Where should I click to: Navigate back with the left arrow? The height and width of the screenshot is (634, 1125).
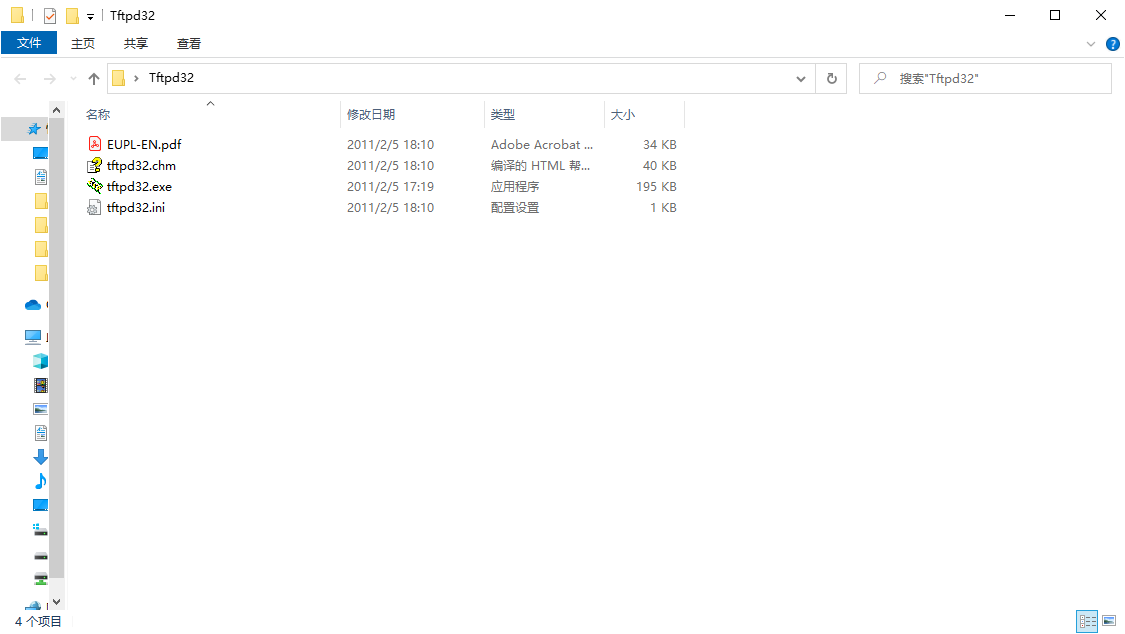(x=20, y=78)
